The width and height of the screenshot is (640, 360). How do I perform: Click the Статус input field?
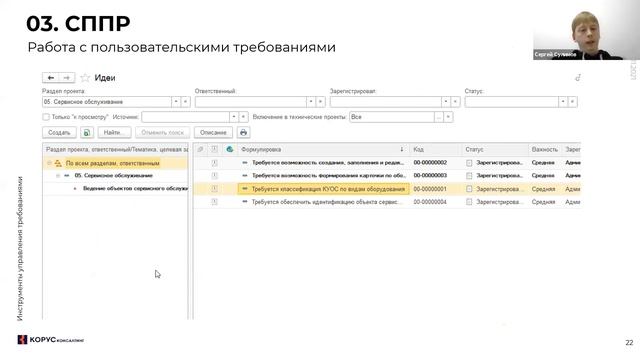(x=512, y=102)
